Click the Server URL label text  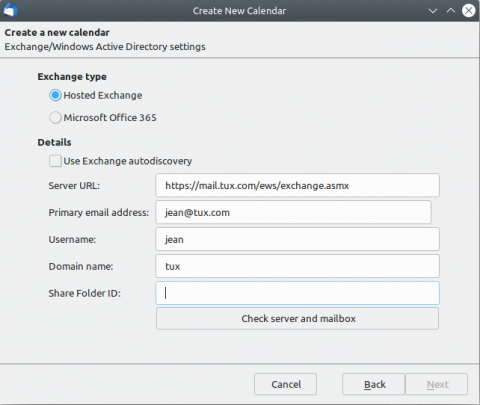pos(74,185)
